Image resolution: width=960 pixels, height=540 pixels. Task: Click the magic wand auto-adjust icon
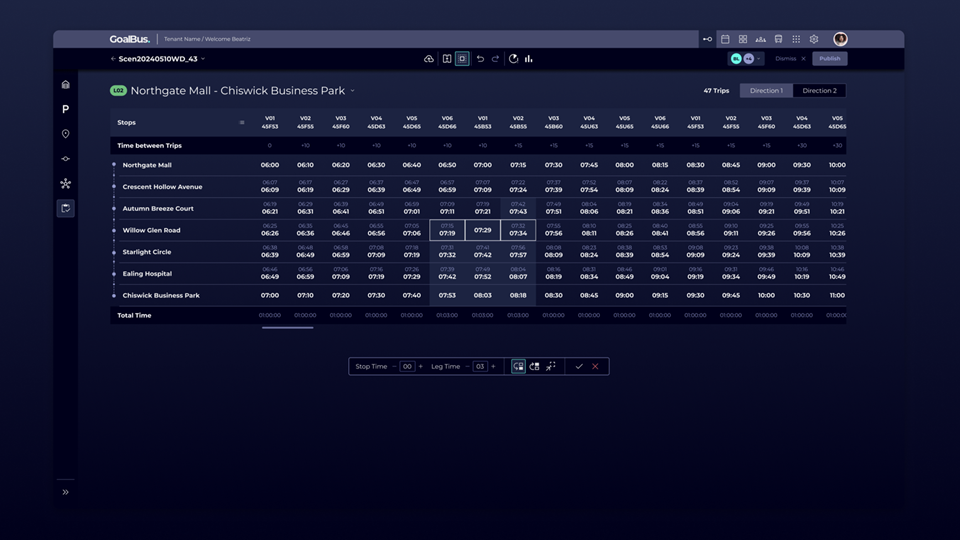coord(551,366)
